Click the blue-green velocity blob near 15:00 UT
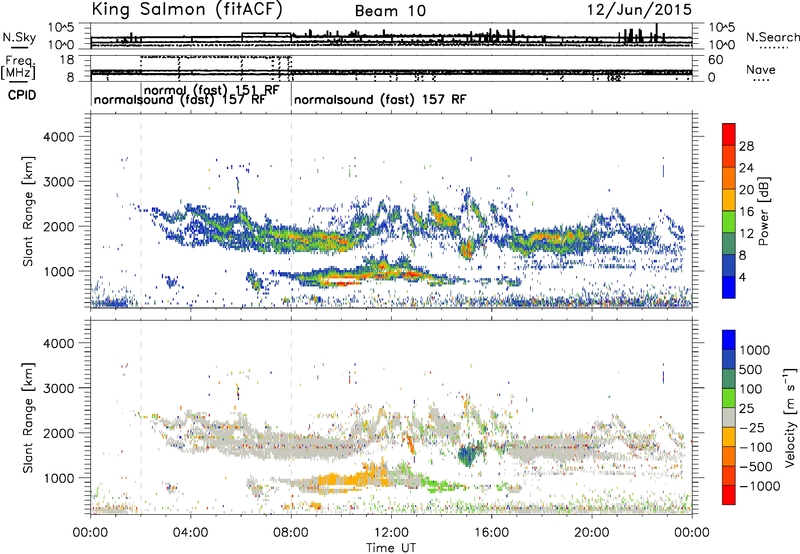This screenshot has height=554, width=800. click(x=468, y=454)
